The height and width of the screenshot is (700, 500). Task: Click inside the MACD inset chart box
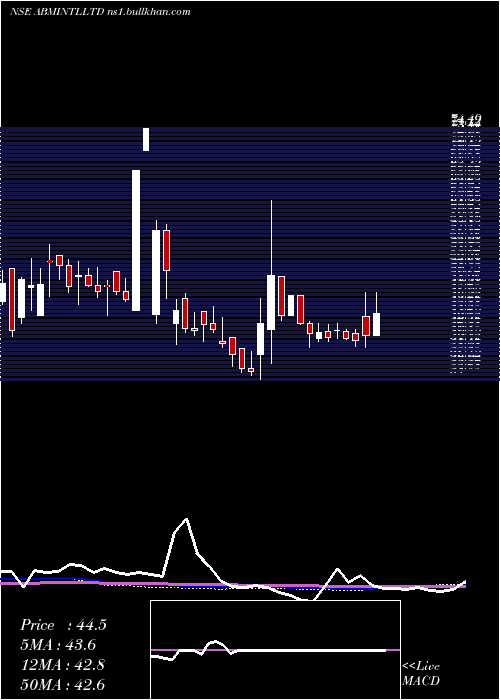[x=275, y=650]
